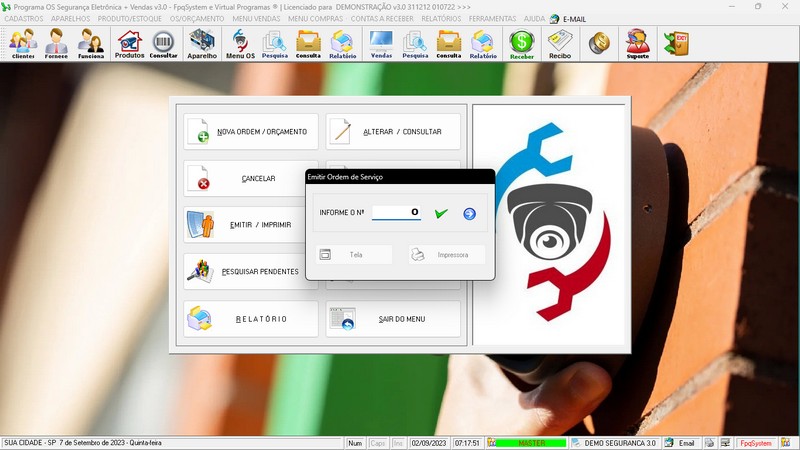Click SUA CIDADE - SP date text
The width and height of the screenshot is (800, 450).
point(83,443)
